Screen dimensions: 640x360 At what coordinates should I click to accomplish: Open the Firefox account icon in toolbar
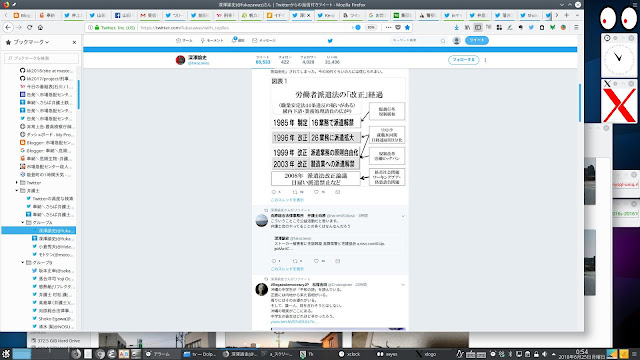point(563,27)
